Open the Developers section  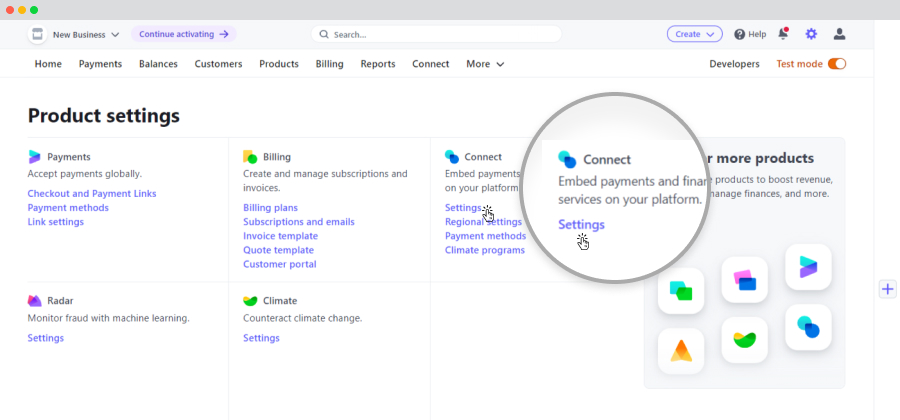(x=734, y=64)
